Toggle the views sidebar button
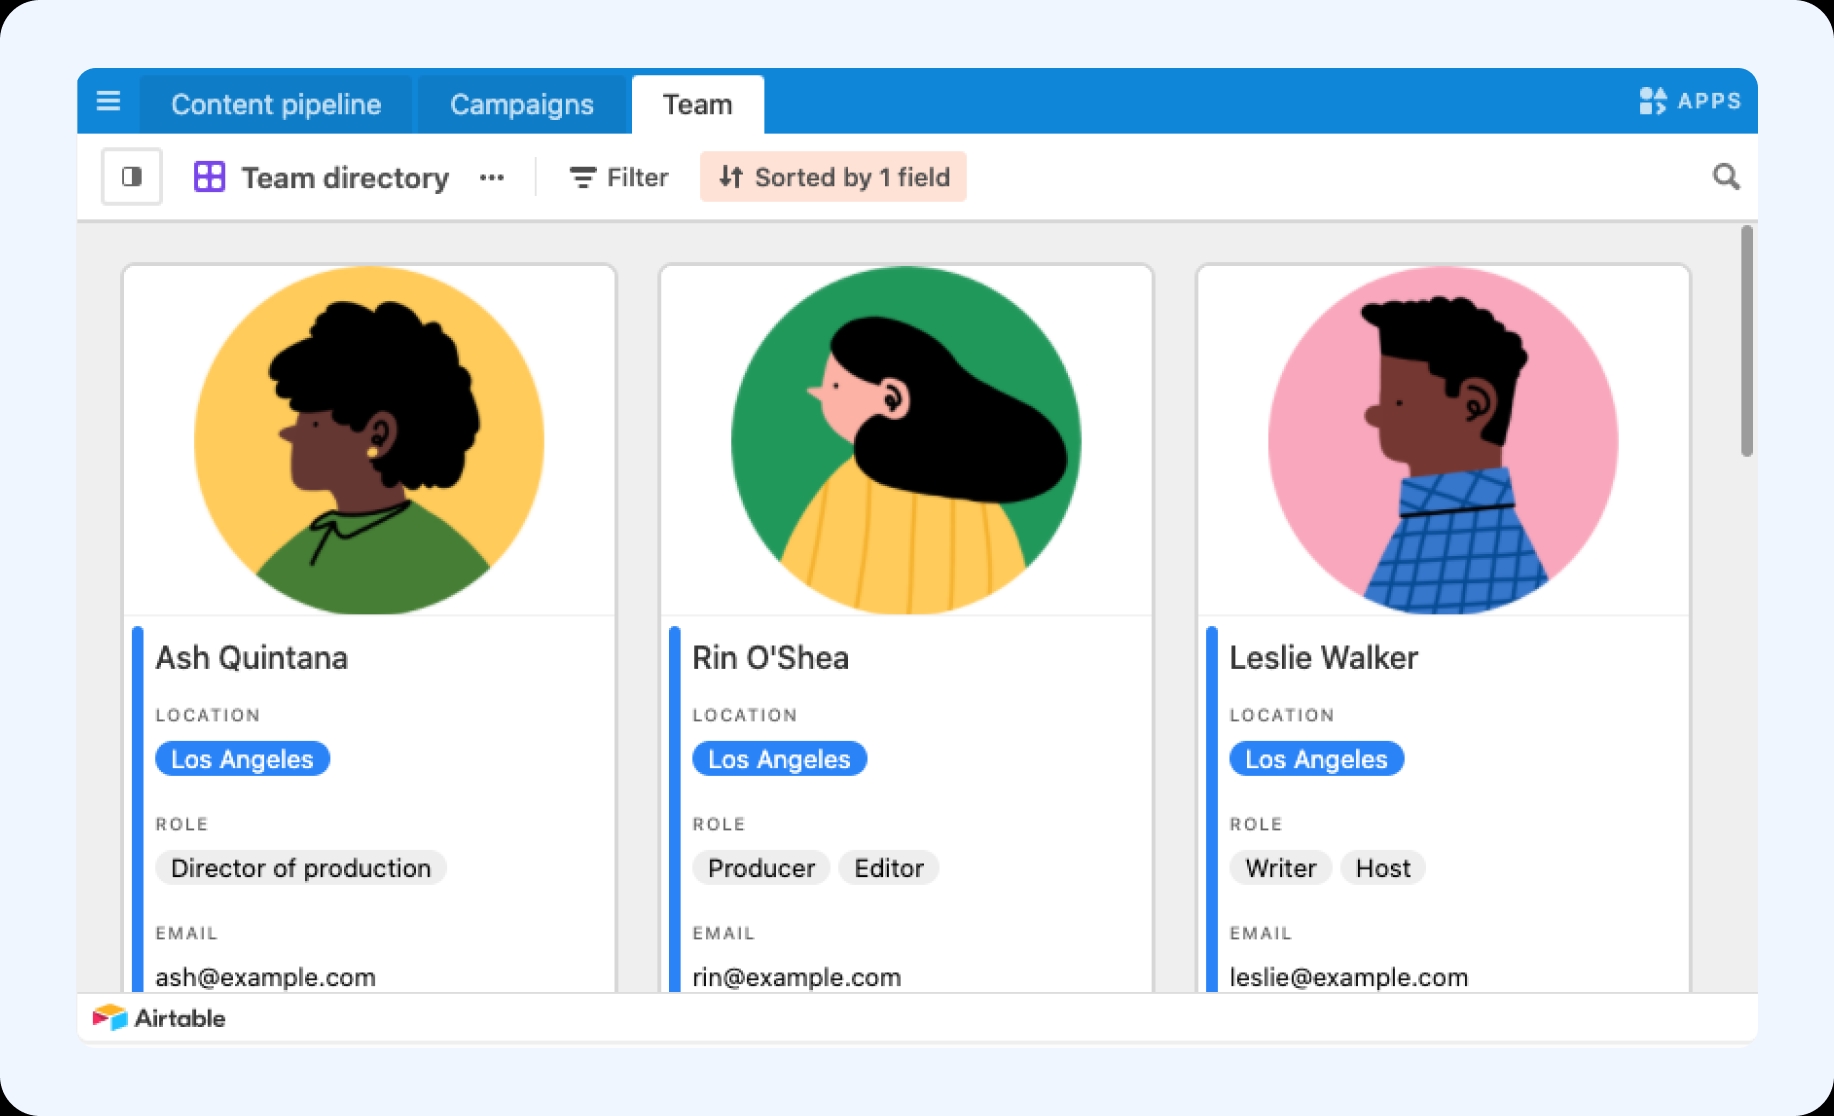Viewport: 1834px width, 1116px height. click(x=132, y=177)
